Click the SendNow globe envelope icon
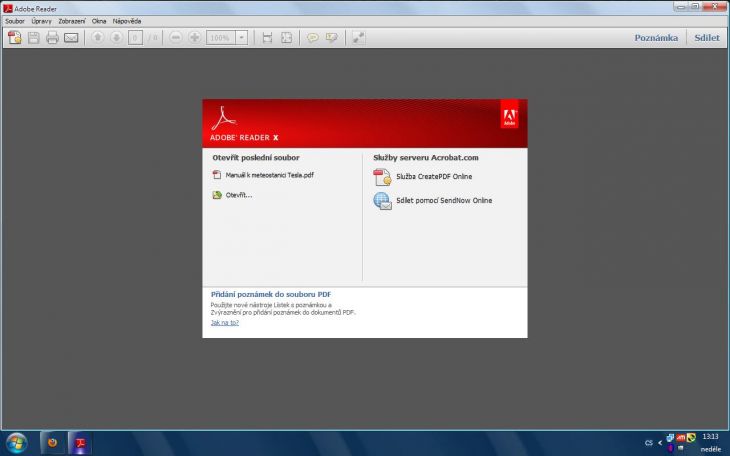Screen dimensions: 730x456 tap(383, 201)
